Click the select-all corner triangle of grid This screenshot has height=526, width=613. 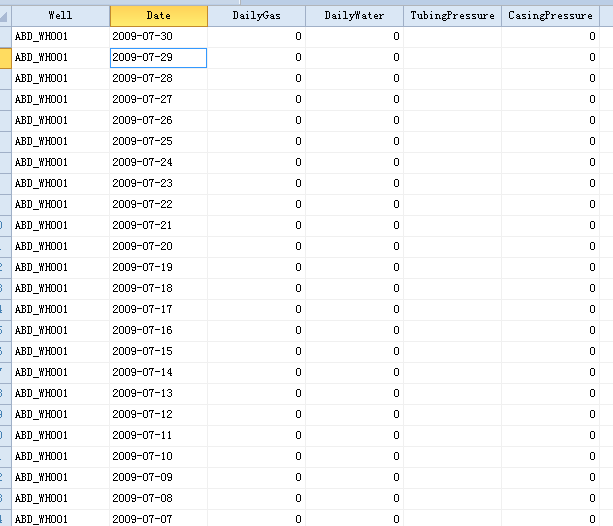pyautogui.click(x=4, y=16)
